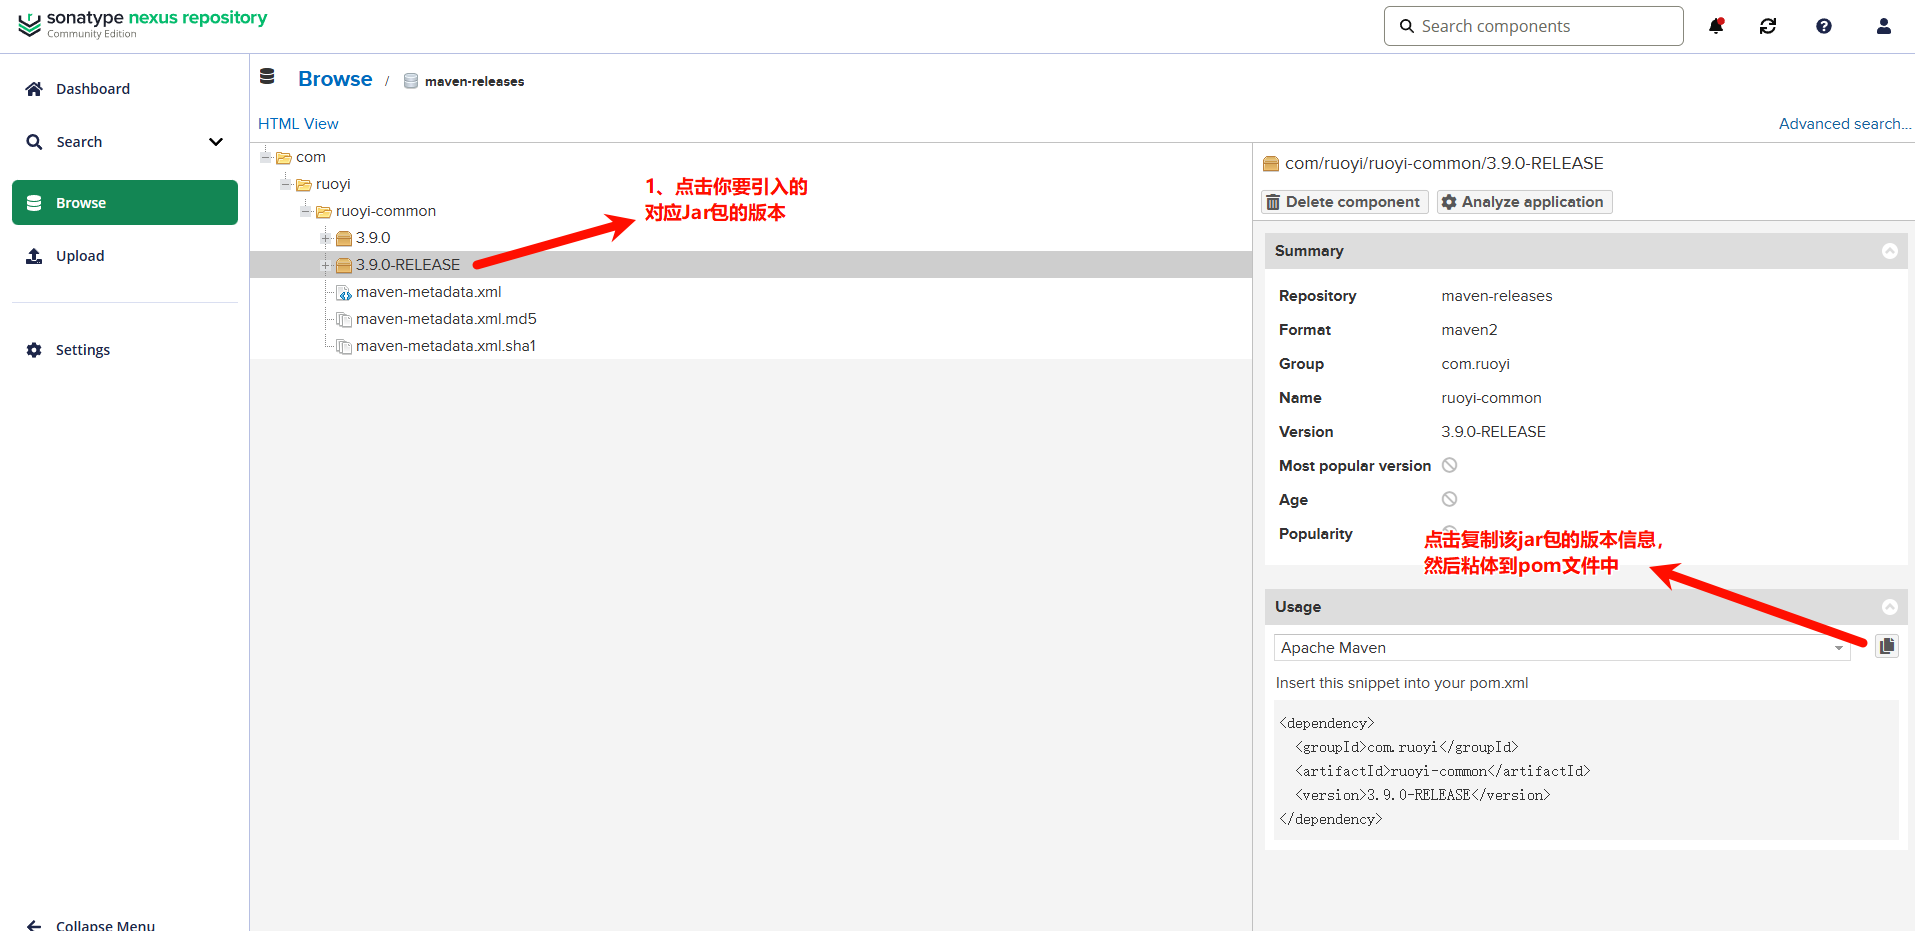The height and width of the screenshot is (931, 1915).
Task: Click the Format value maven2
Action: (1470, 330)
